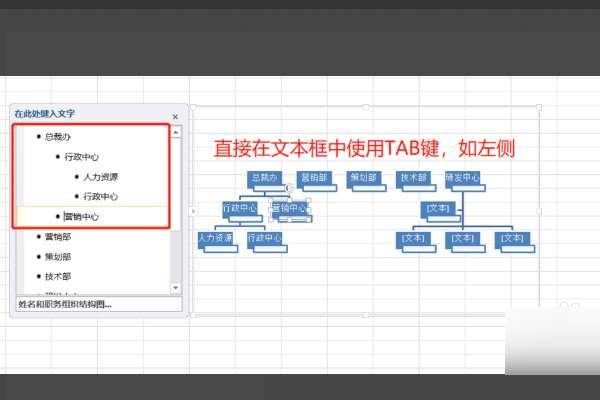
Task: Place the cursor in the 营销中心 bullet line
Action: click(x=82, y=217)
